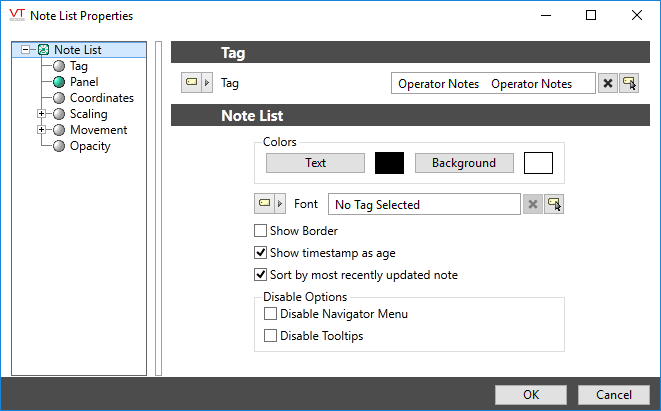
Task: Click the black Text color swatch
Action: tap(388, 163)
